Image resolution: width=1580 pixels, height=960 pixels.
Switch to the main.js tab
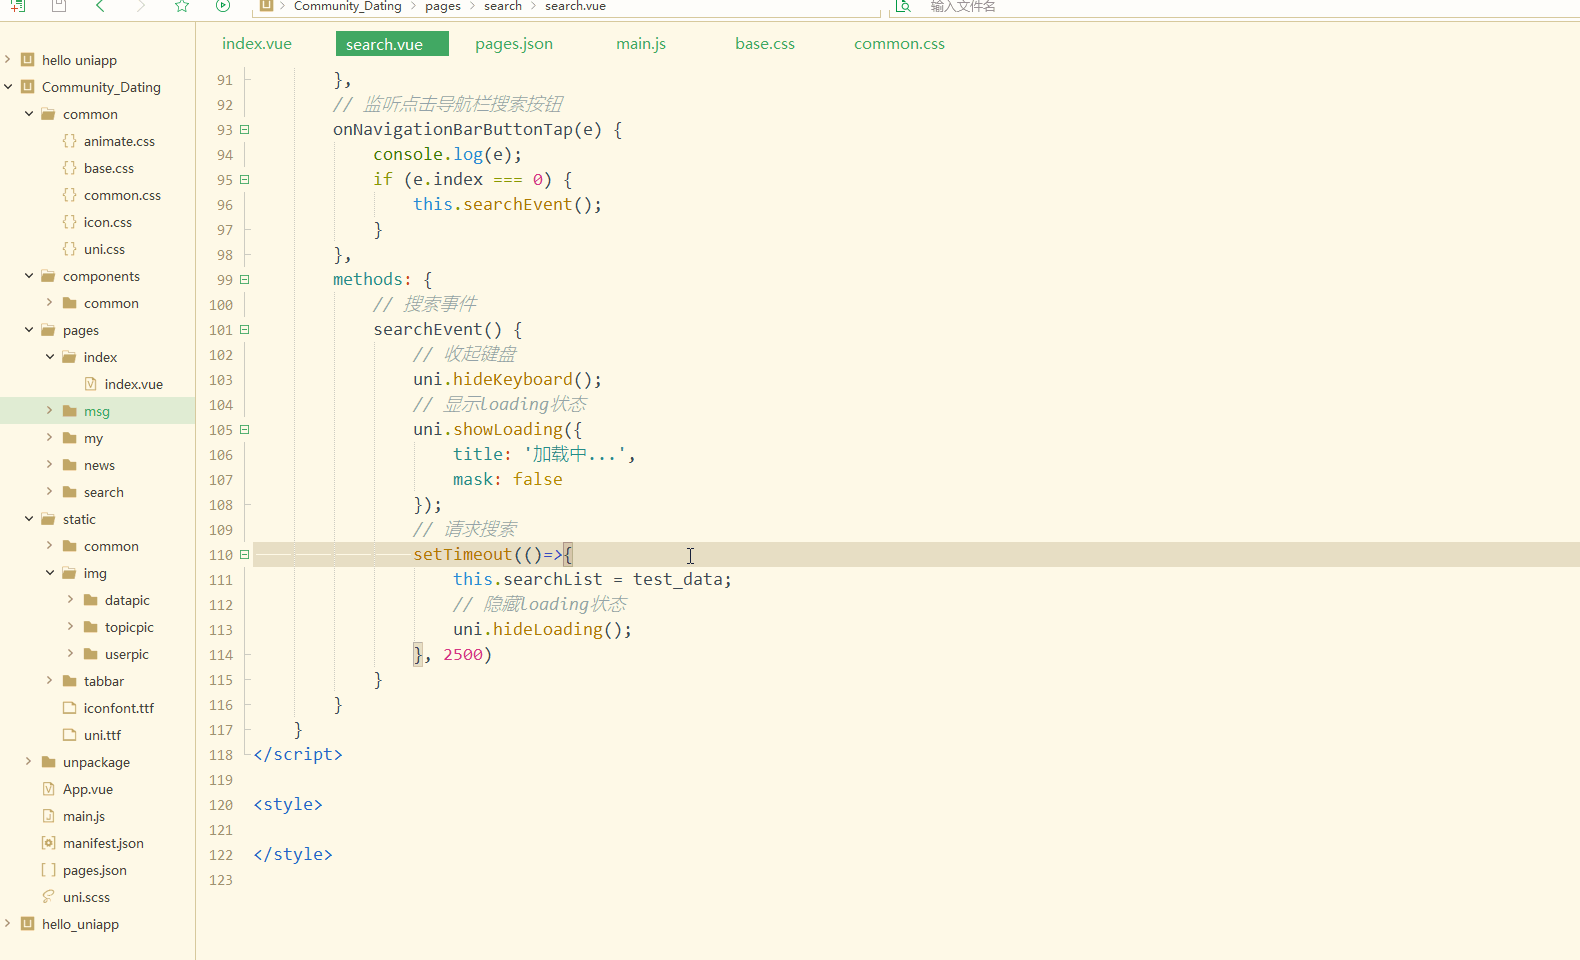(x=641, y=44)
